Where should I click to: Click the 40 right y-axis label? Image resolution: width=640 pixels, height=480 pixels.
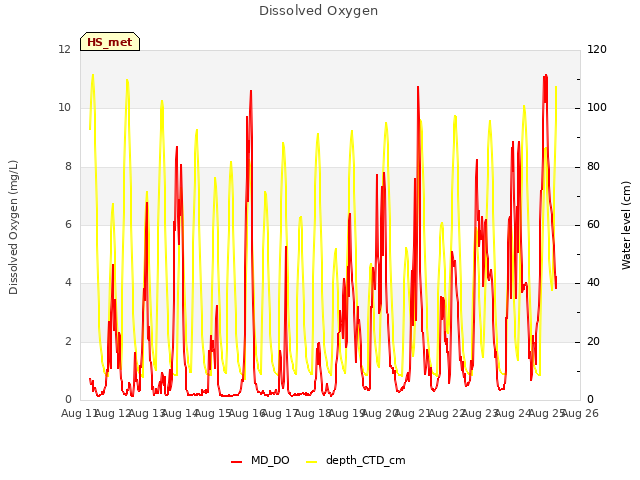point(593,283)
